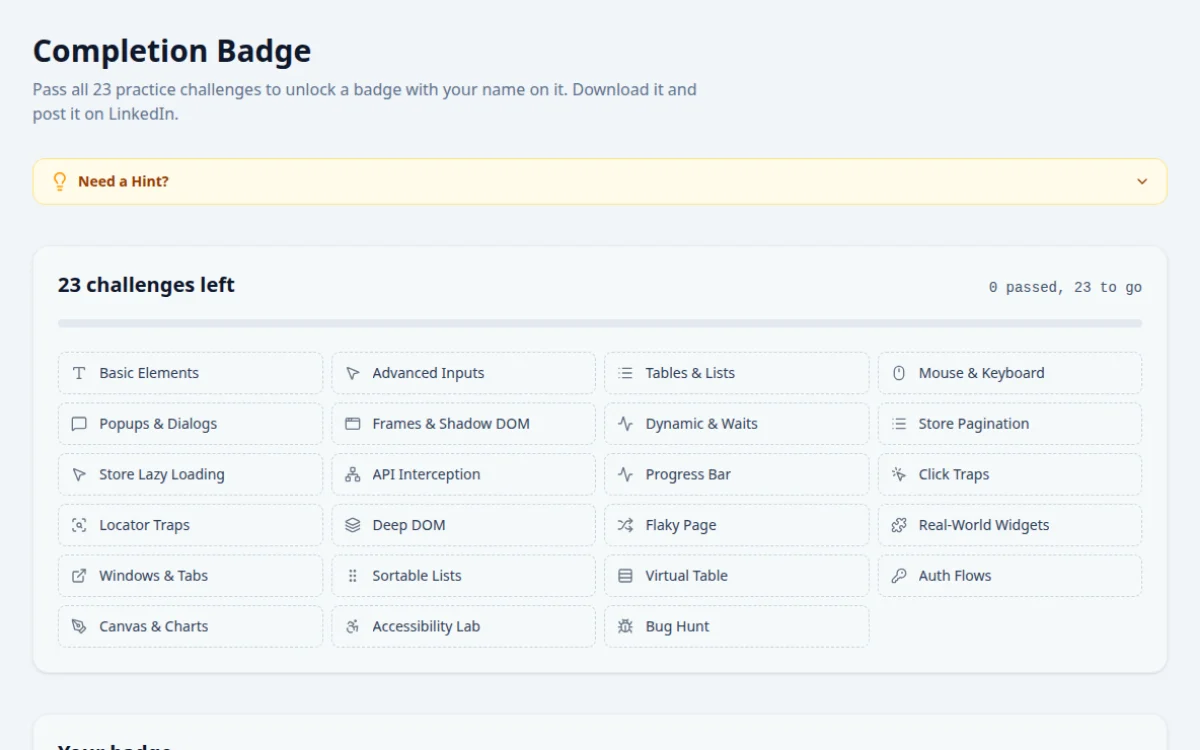Image resolution: width=1200 pixels, height=750 pixels.
Task: Click the Virtual Table label
Action: (x=687, y=576)
